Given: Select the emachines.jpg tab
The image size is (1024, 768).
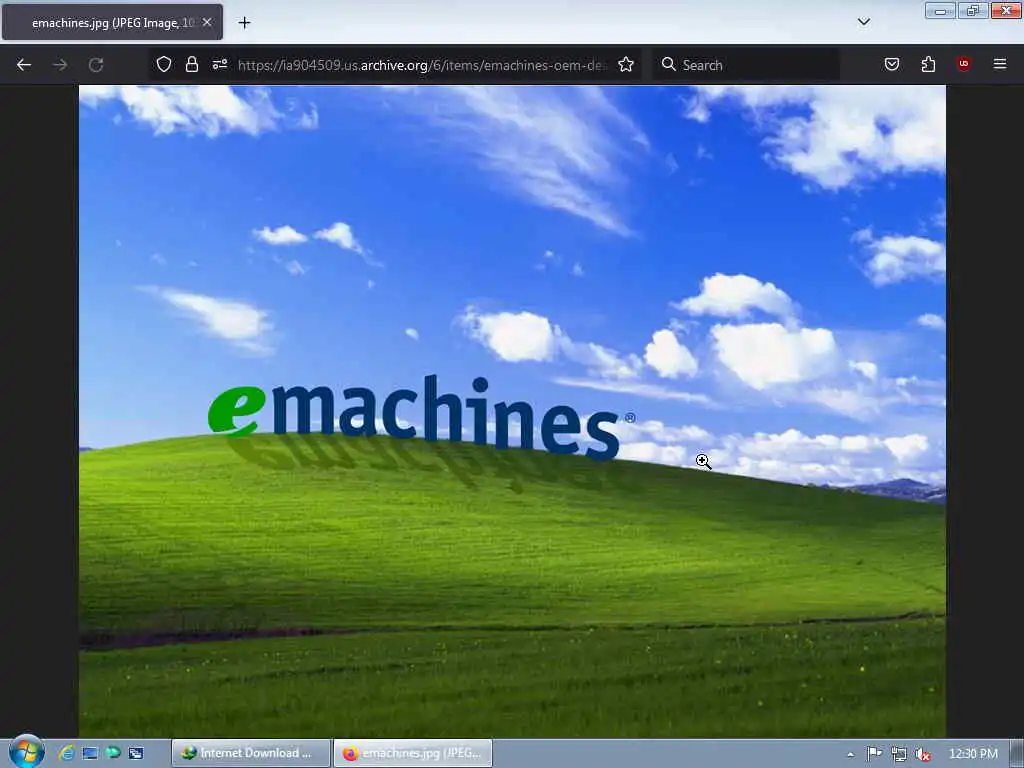Looking at the screenshot, I should 112,22.
